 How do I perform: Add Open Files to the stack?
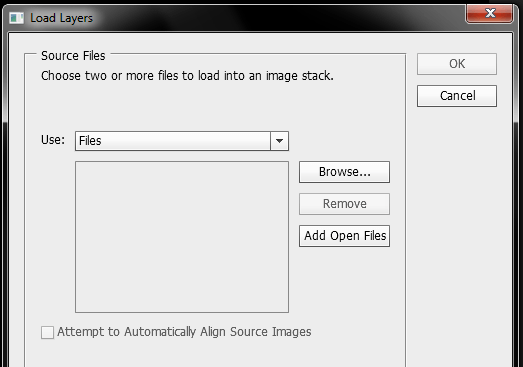(x=344, y=236)
